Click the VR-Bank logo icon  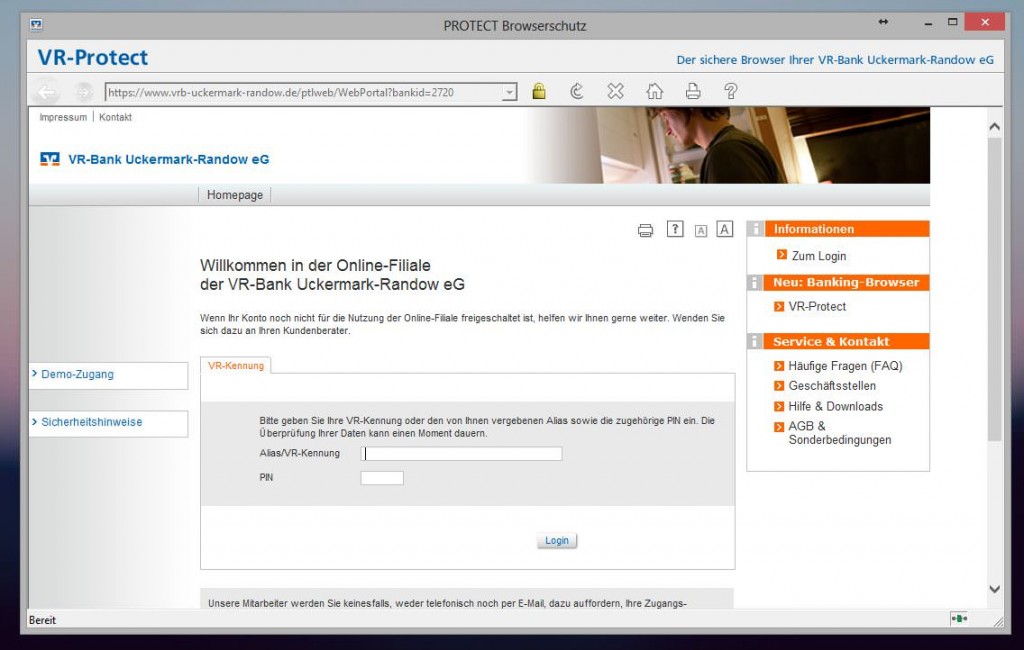pyautogui.click(x=50, y=159)
